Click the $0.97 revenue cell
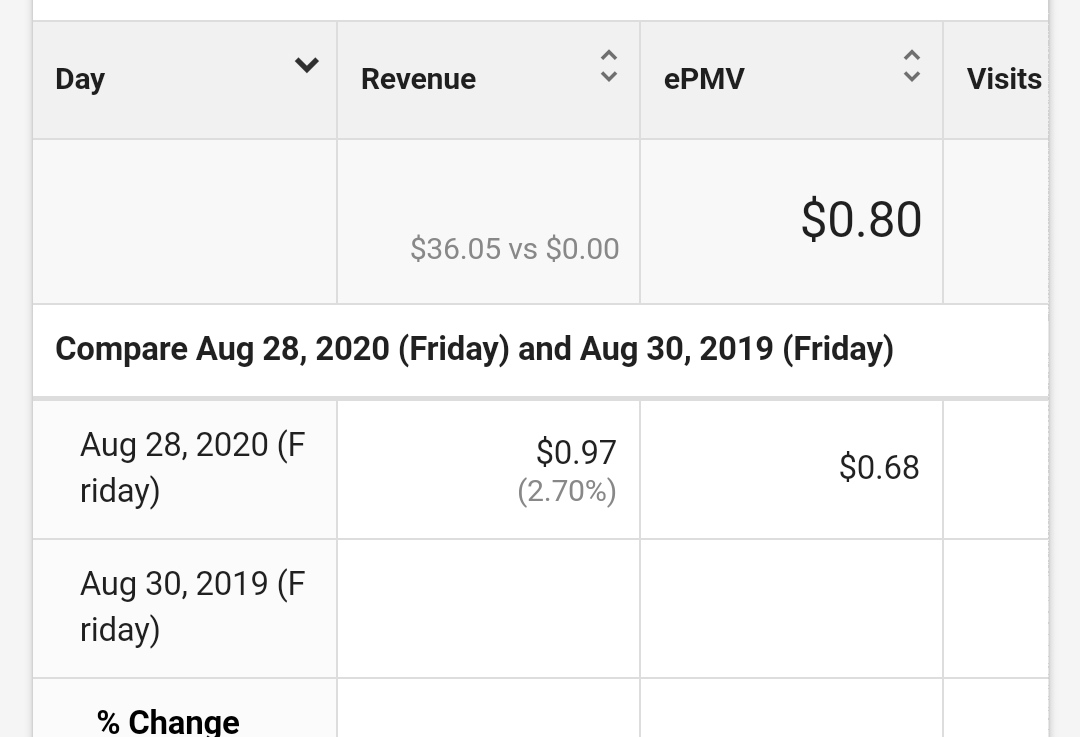 (x=576, y=453)
